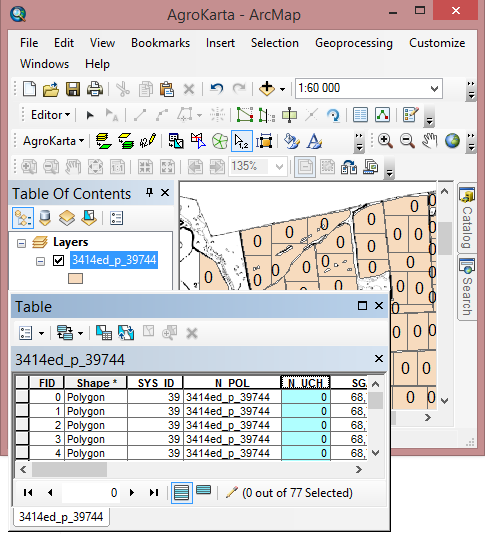Select by attributes in Table toolbar

pyautogui.click(x=104, y=333)
